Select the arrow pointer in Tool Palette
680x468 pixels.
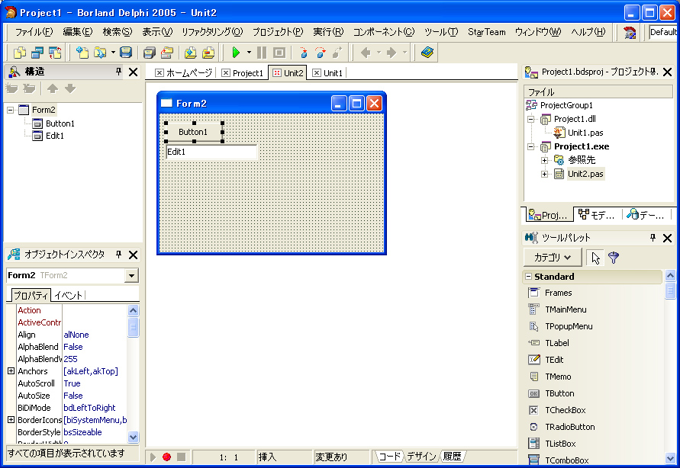coord(595,258)
